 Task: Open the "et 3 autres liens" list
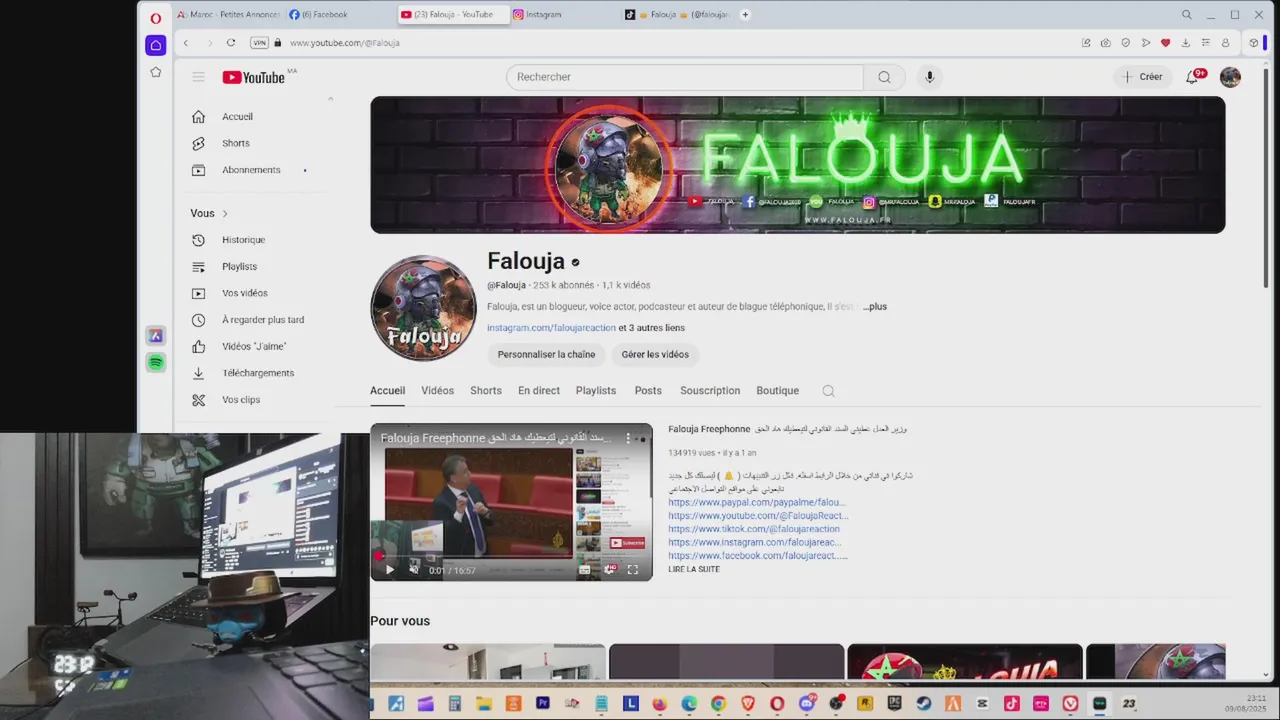652,328
